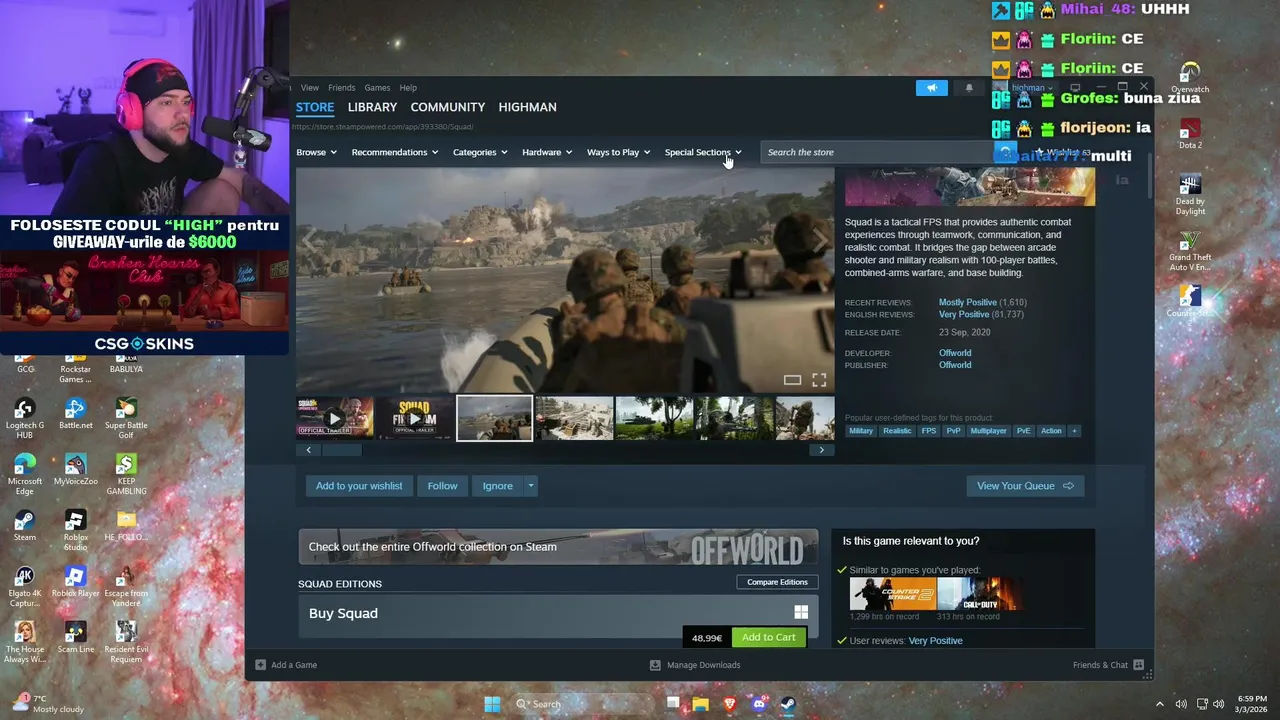
Task: Open Microsoft Edge desktop shortcut
Action: 25,474
